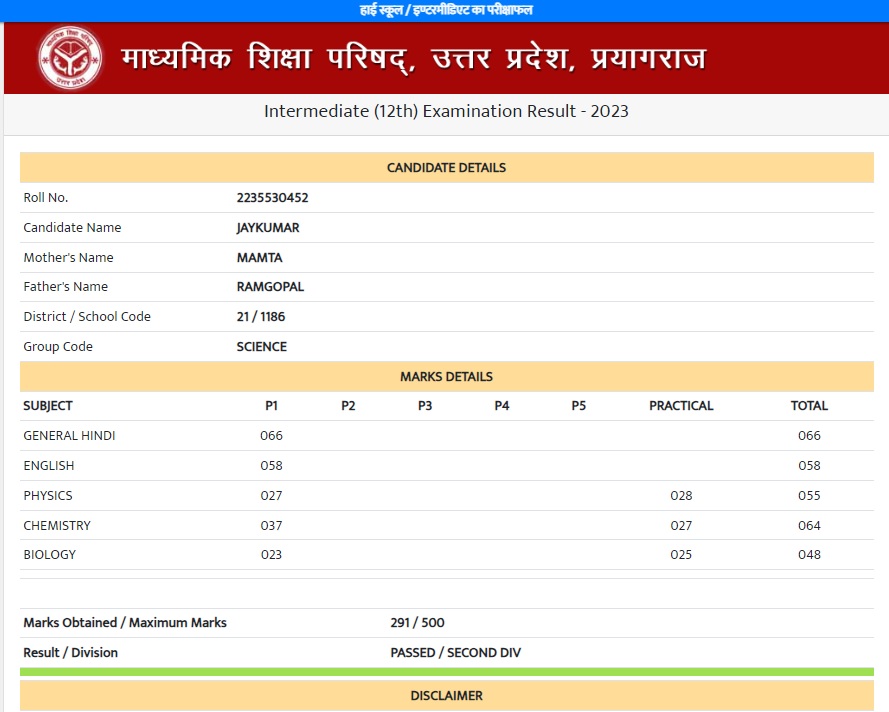Screen dimensions: 889x712
Task: Click the P3 column header
Action: pos(425,406)
